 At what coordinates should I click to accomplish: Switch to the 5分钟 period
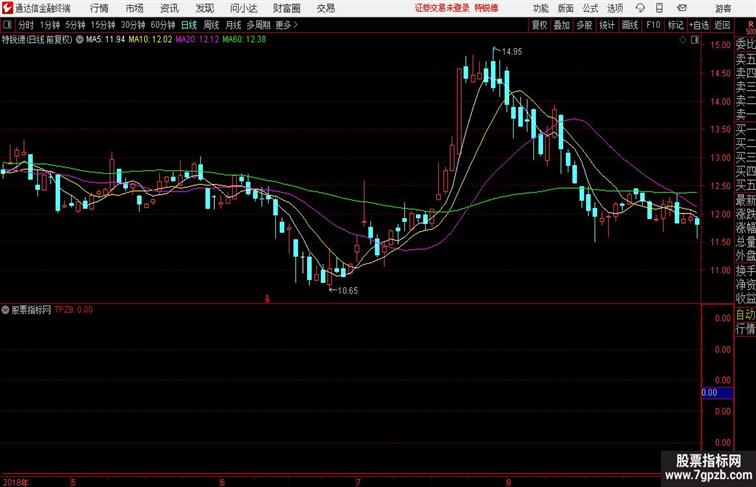pos(75,25)
